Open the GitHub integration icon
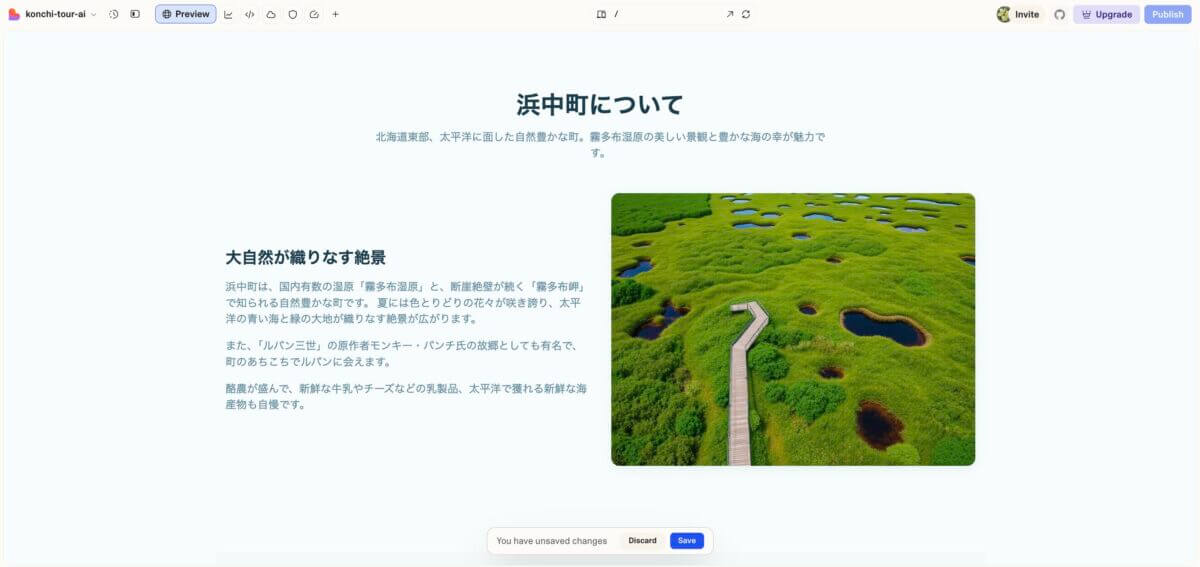Viewport: 1200px width, 567px height. click(x=1060, y=14)
